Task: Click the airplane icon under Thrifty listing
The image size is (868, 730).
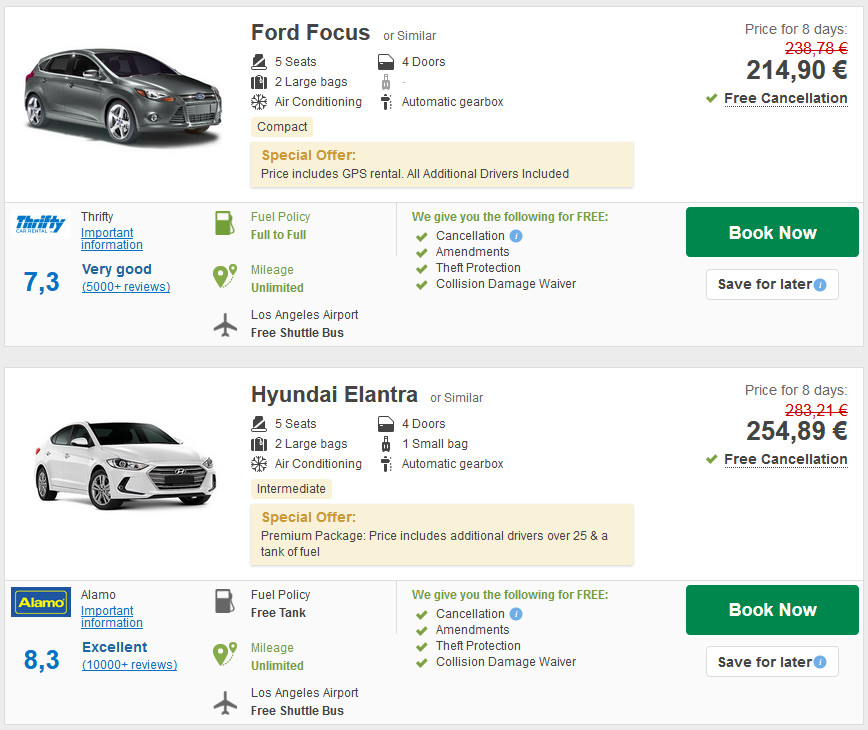Action: pyautogui.click(x=225, y=325)
